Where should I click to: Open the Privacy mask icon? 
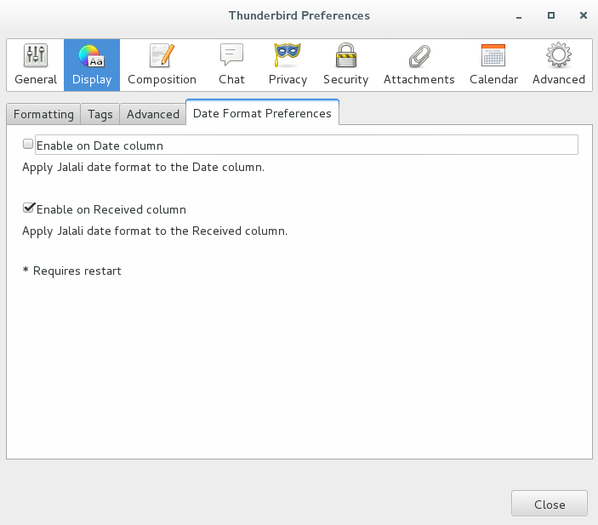coord(288,65)
